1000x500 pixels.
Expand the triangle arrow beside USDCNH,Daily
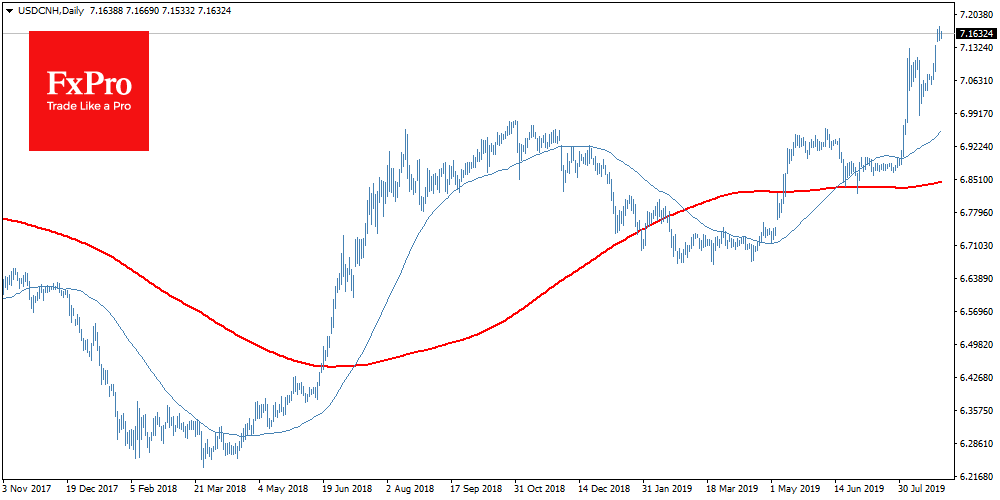coord(8,8)
